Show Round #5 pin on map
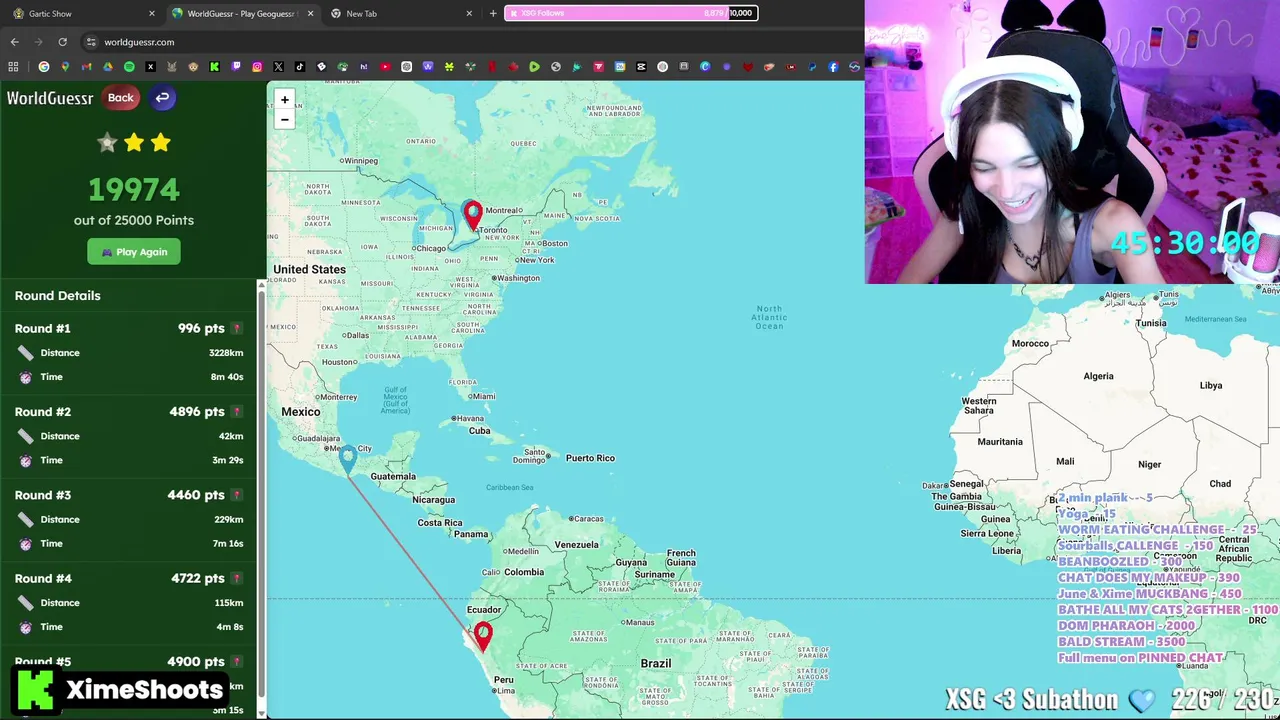Screen dimensions: 1280x720 pos(237,661)
